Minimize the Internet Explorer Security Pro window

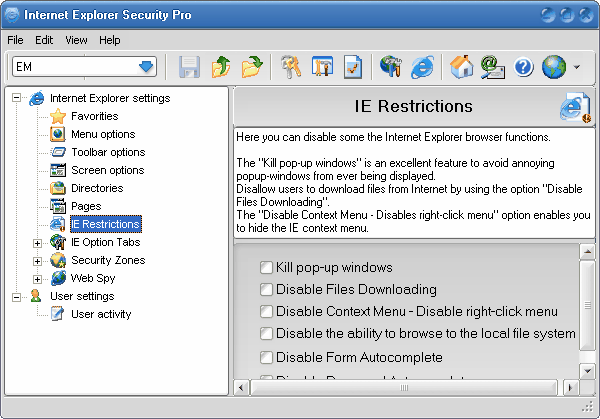(x=548, y=15)
